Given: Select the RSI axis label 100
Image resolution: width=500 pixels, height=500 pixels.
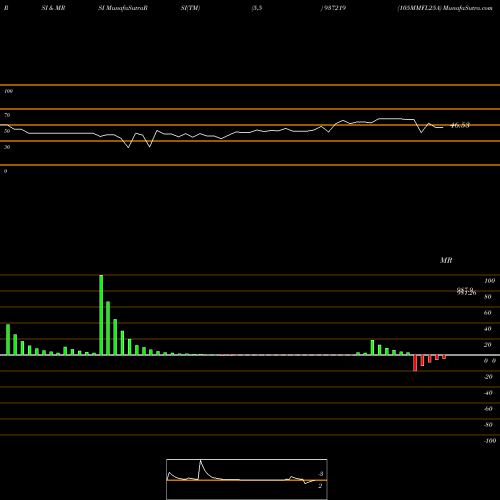Looking at the screenshot, I should pos(9,91).
